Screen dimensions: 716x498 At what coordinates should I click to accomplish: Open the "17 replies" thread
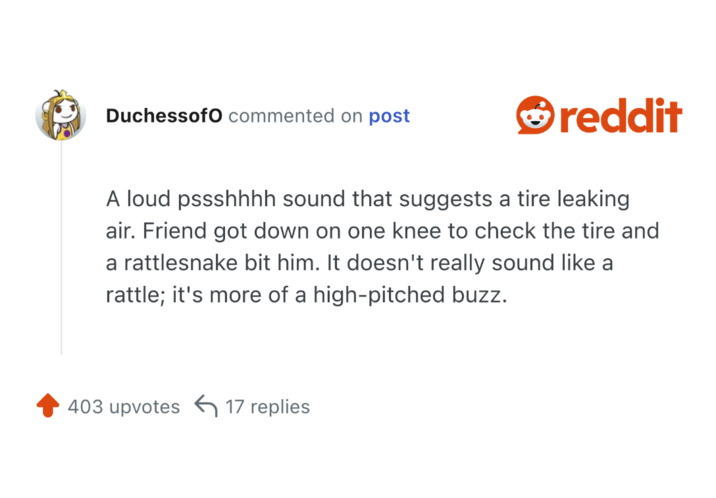(x=267, y=407)
